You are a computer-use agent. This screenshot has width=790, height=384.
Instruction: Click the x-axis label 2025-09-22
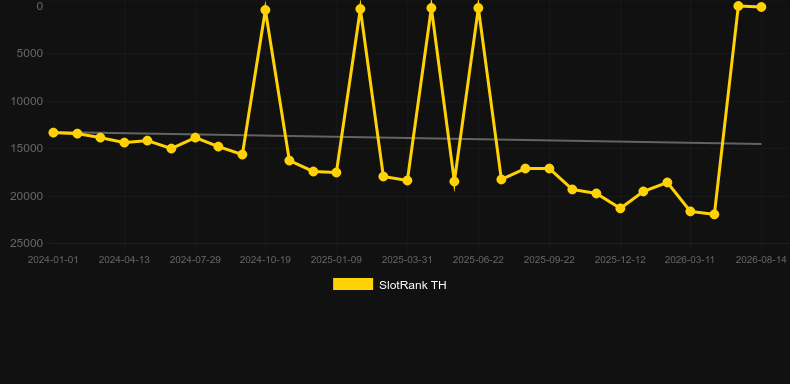[x=549, y=260]
